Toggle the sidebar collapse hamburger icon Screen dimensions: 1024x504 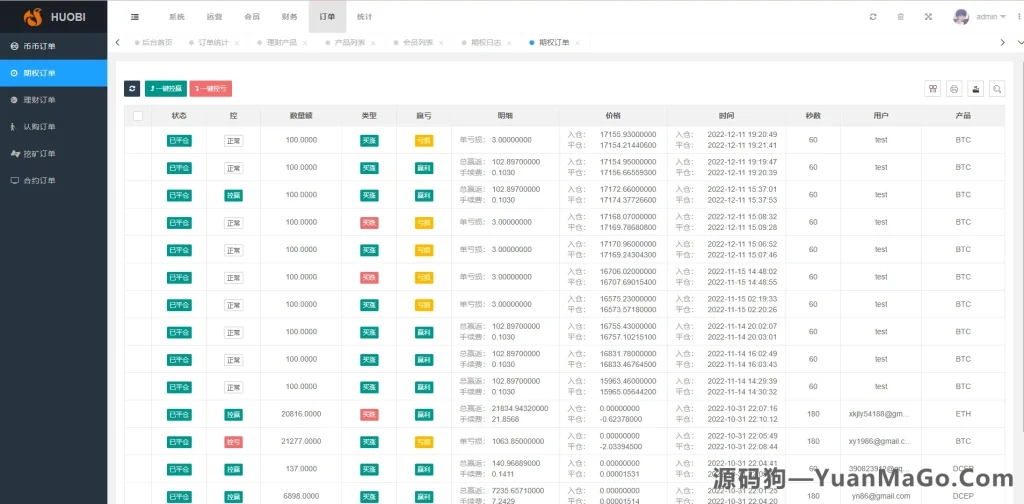point(135,17)
